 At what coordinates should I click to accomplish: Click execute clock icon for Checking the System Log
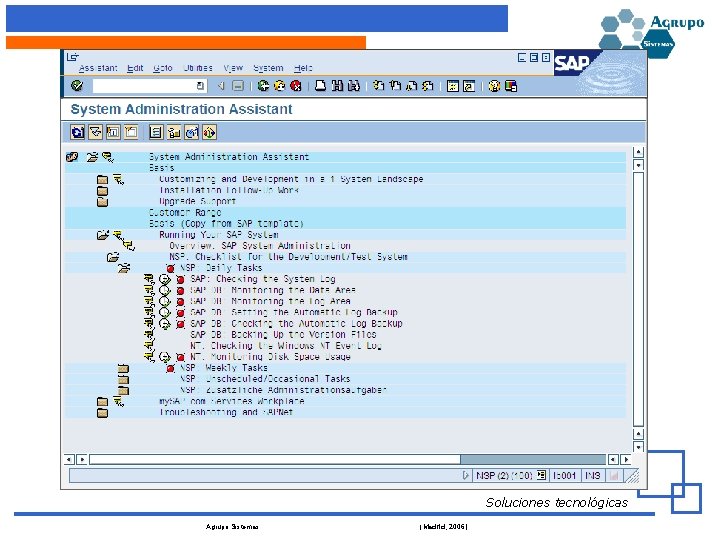coord(164,279)
